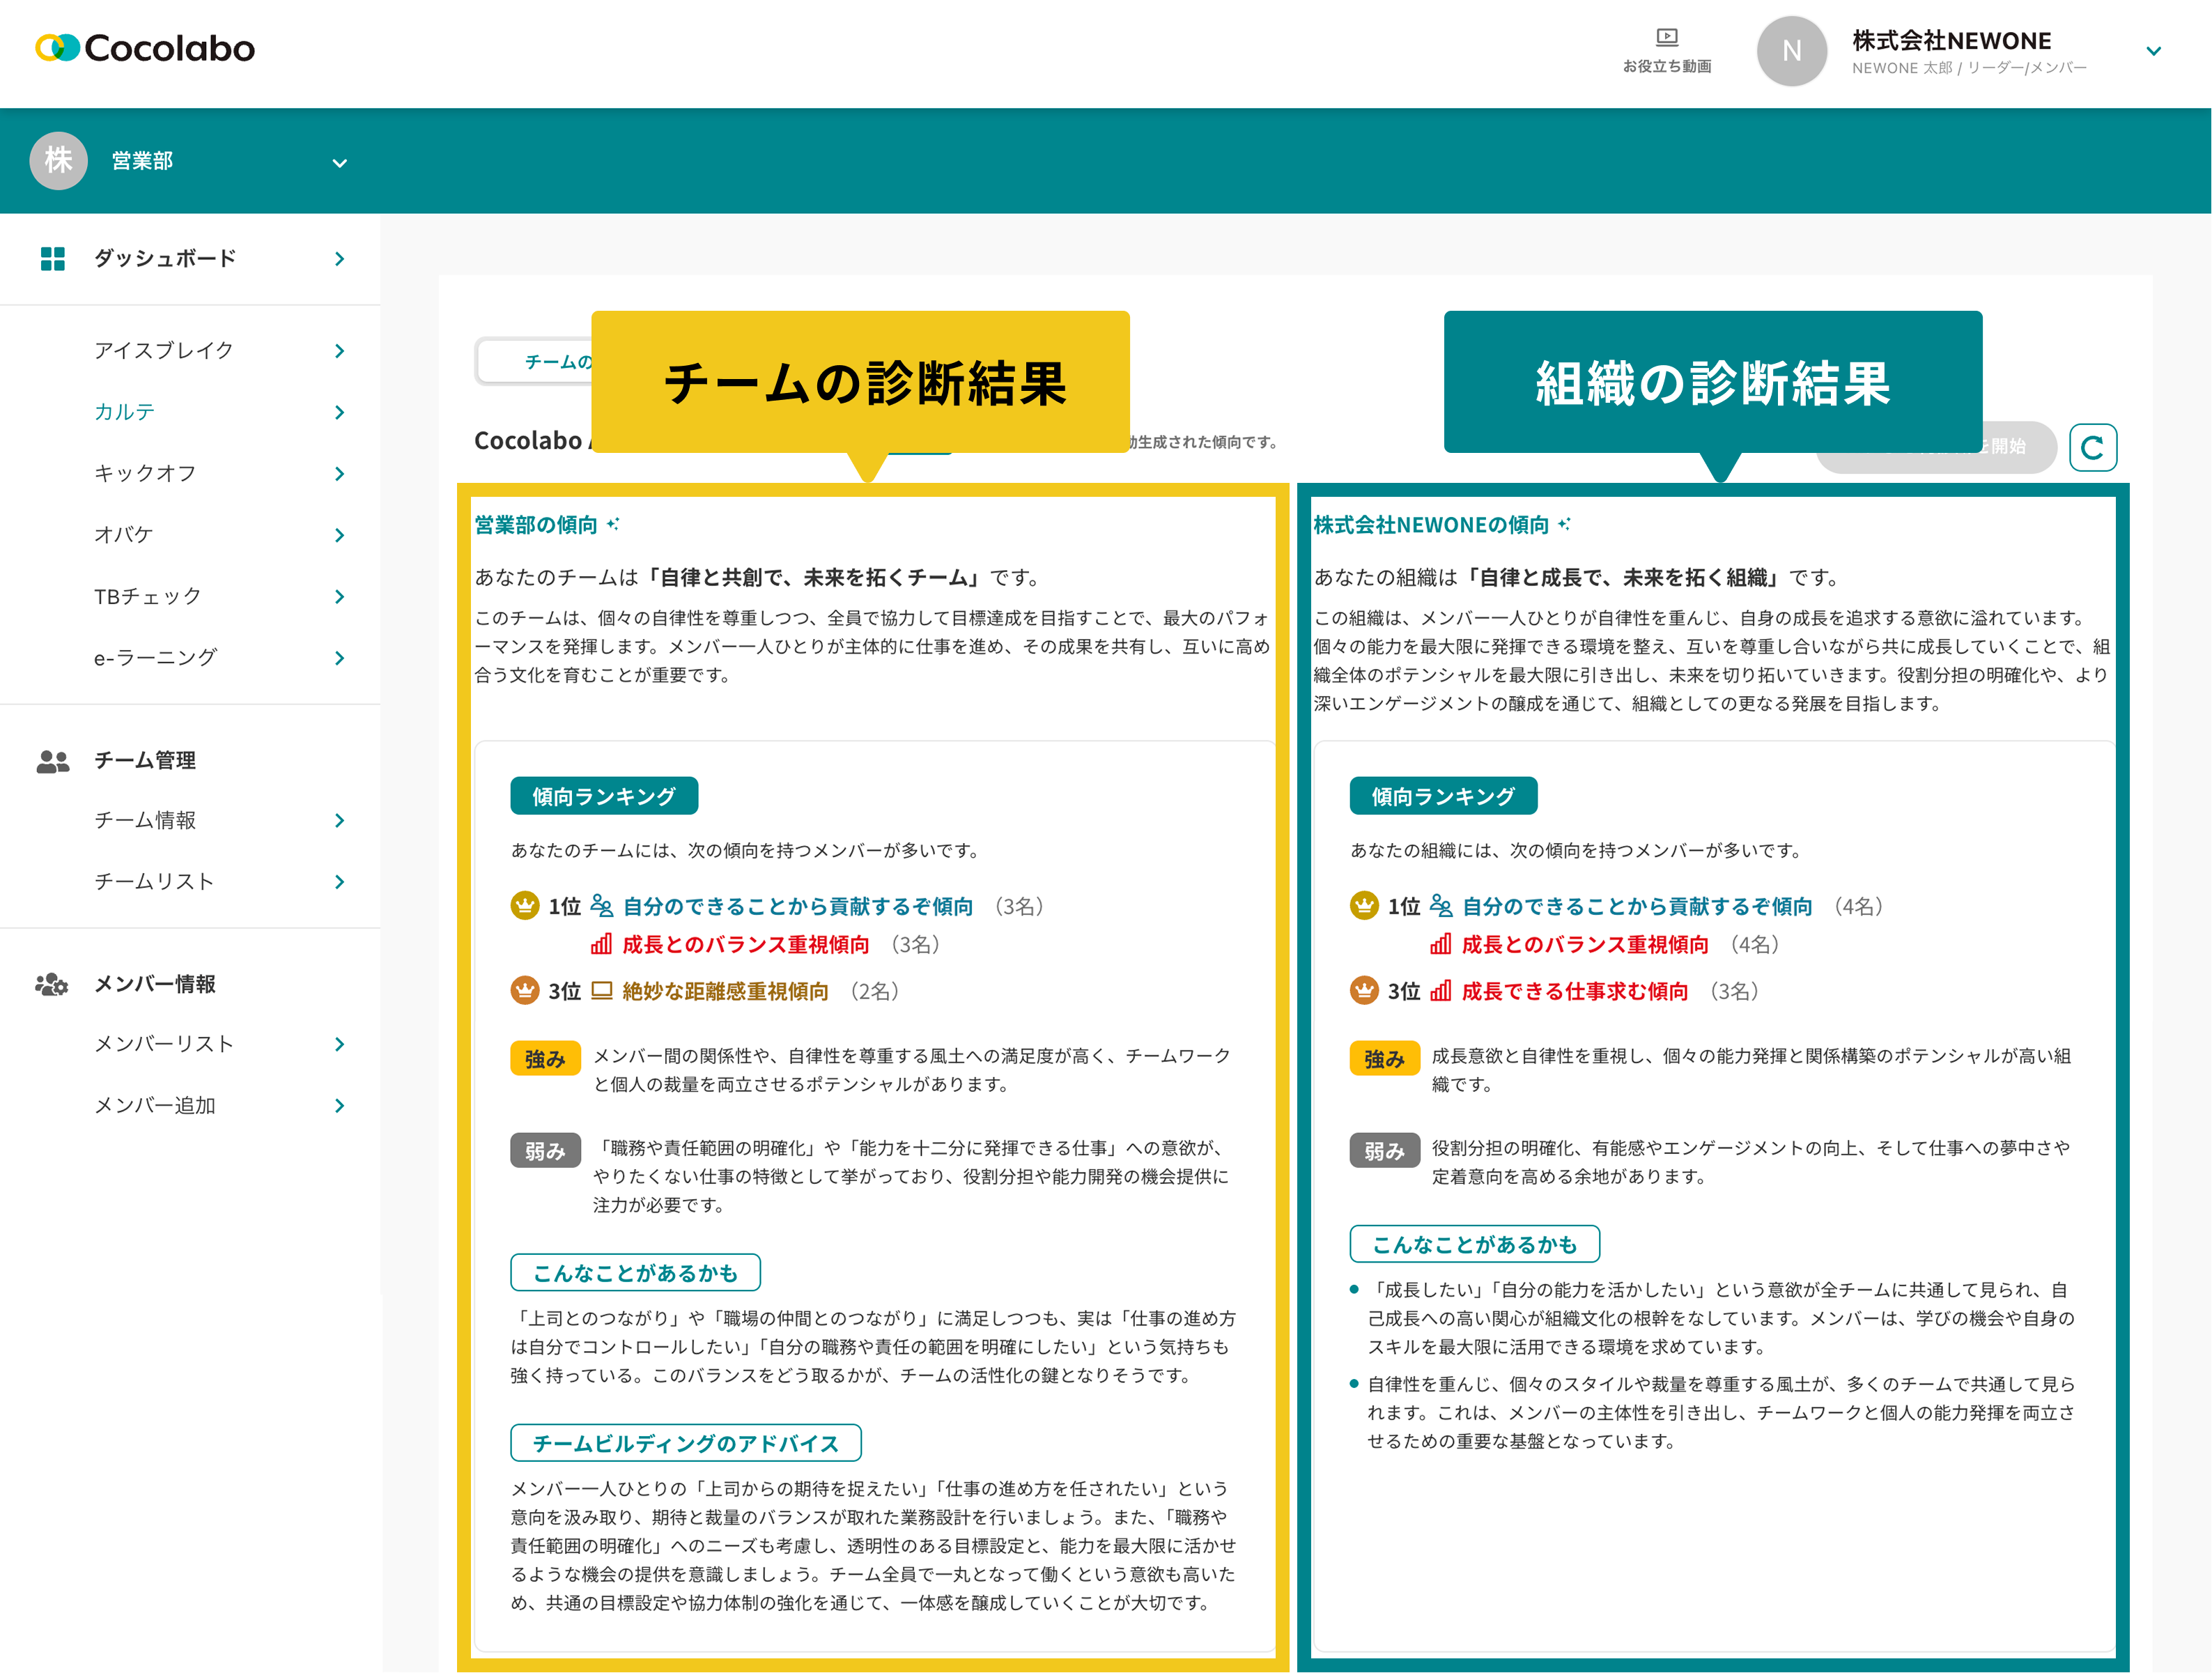Open キックオフ in the sidebar
Viewport: 2212px width, 1673px height.
[145, 473]
